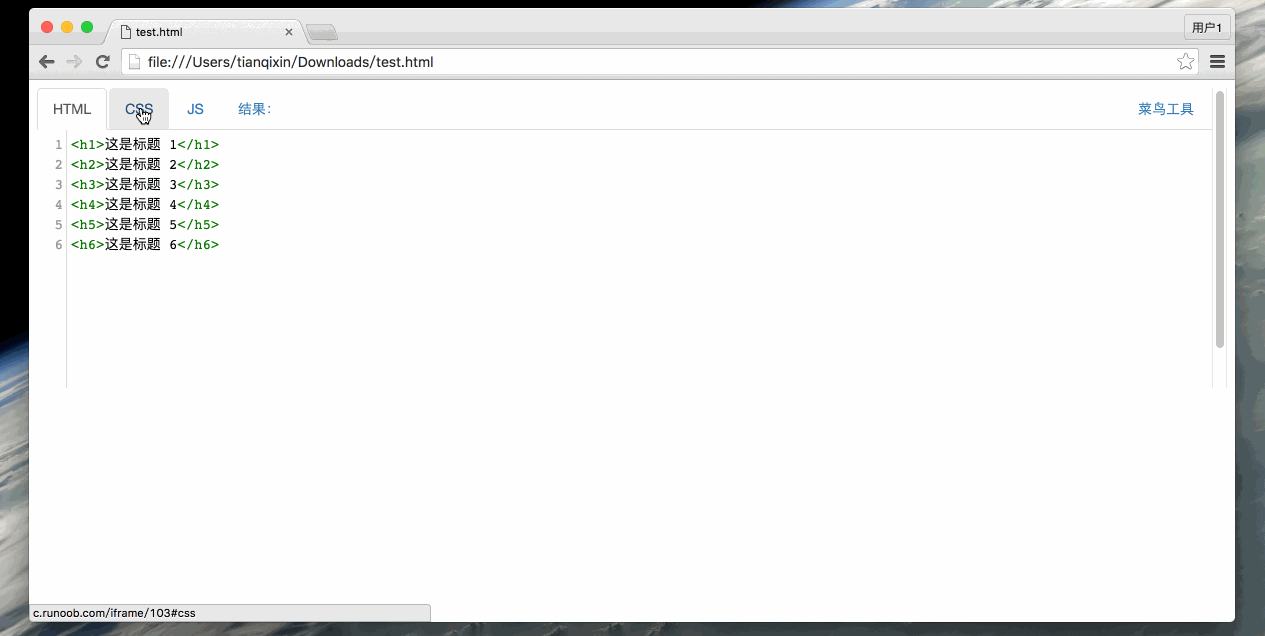Open the Chrome hamburger menu

click(x=1217, y=62)
